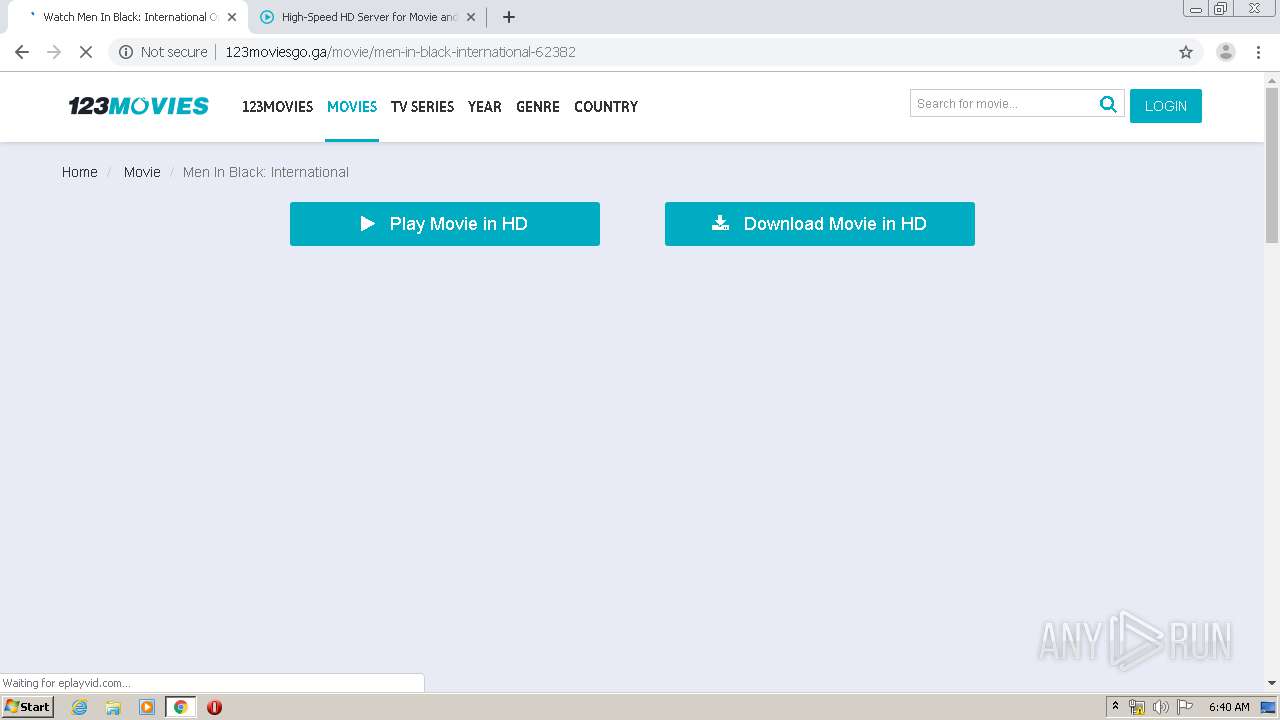Open File Explorer from the taskbar
The image size is (1280, 720).
coord(113,707)
